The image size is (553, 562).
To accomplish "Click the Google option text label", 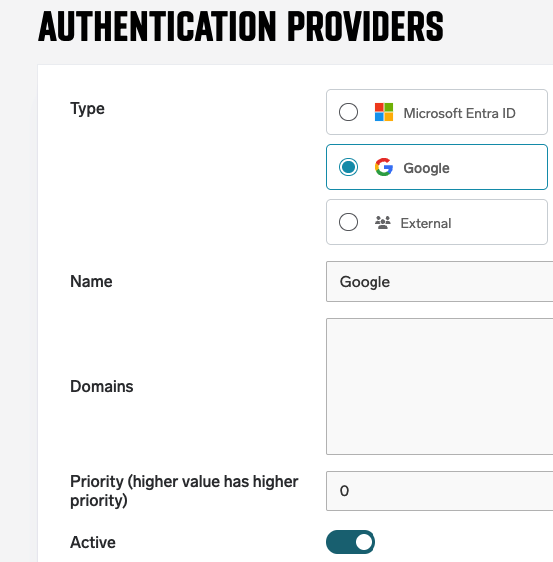I will tap(426, 168).
